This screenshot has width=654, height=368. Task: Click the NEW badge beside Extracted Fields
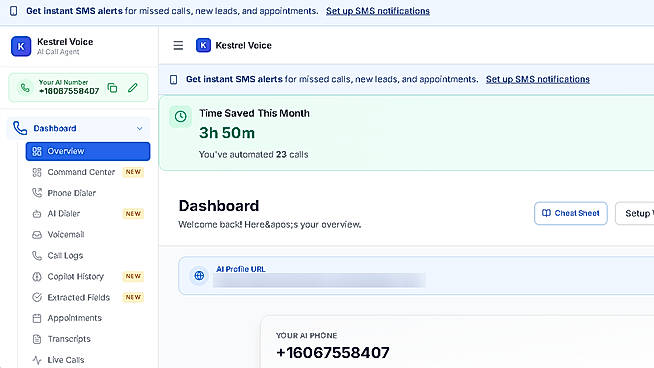click(133, 297)
